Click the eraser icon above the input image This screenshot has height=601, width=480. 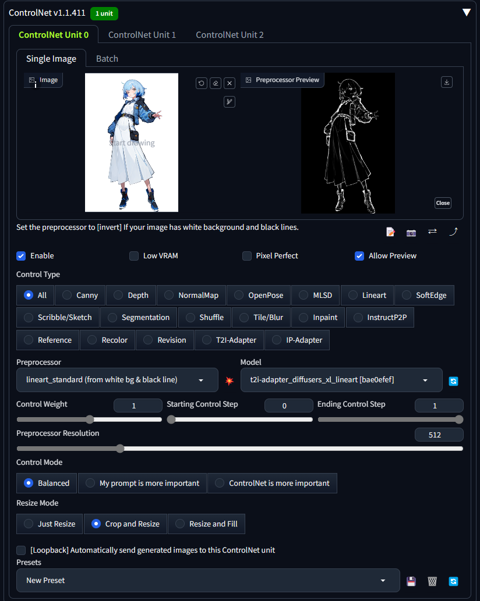(x=215, y=83)
